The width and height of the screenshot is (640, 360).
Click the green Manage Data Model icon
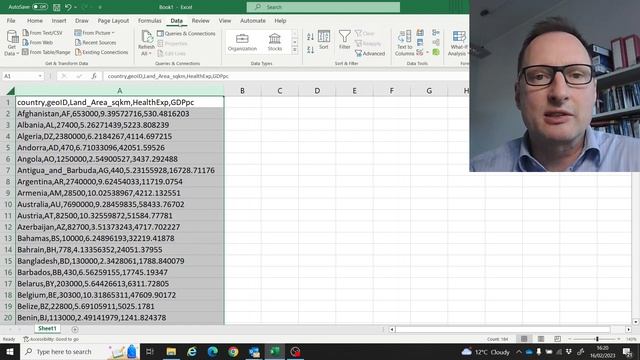click(x=436, y=52)
